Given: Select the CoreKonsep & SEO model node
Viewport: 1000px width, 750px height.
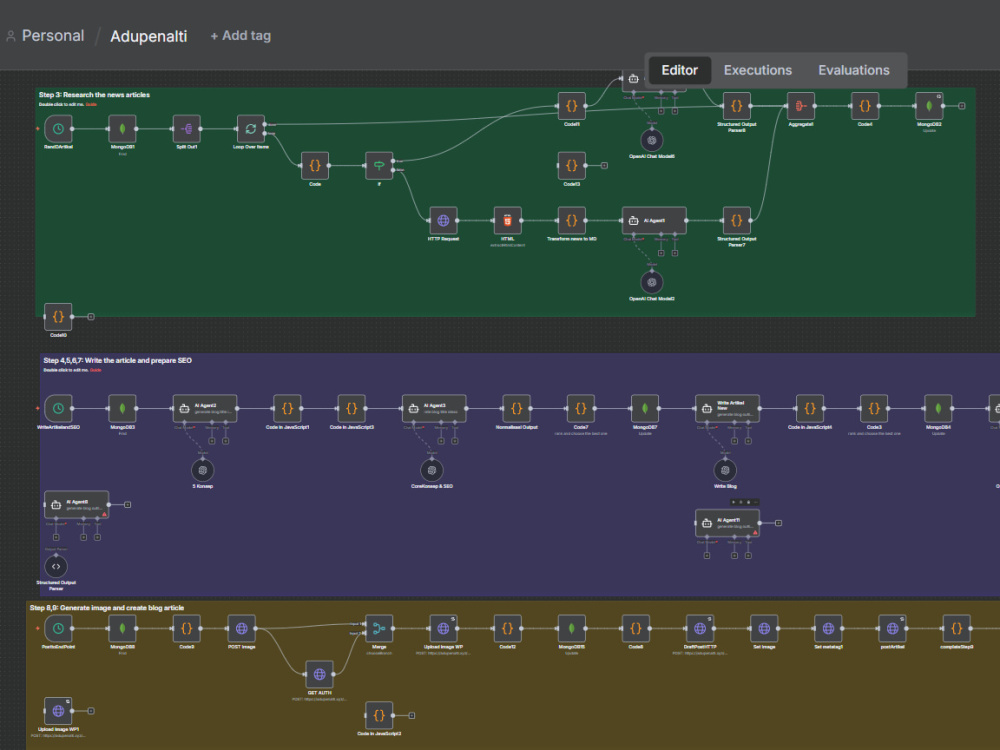Looking at the screenshot, I should 432,471.
